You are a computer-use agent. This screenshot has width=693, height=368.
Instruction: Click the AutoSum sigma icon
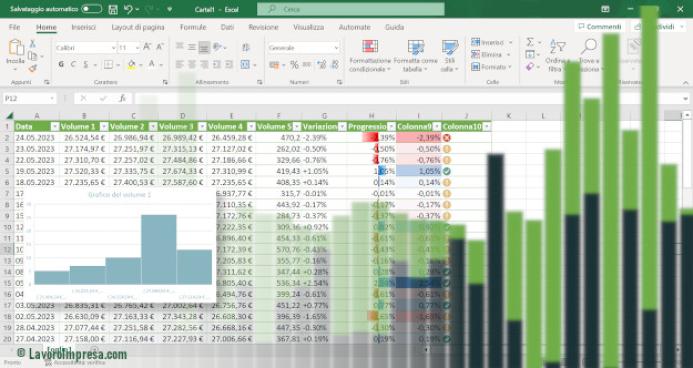[530, 42]
